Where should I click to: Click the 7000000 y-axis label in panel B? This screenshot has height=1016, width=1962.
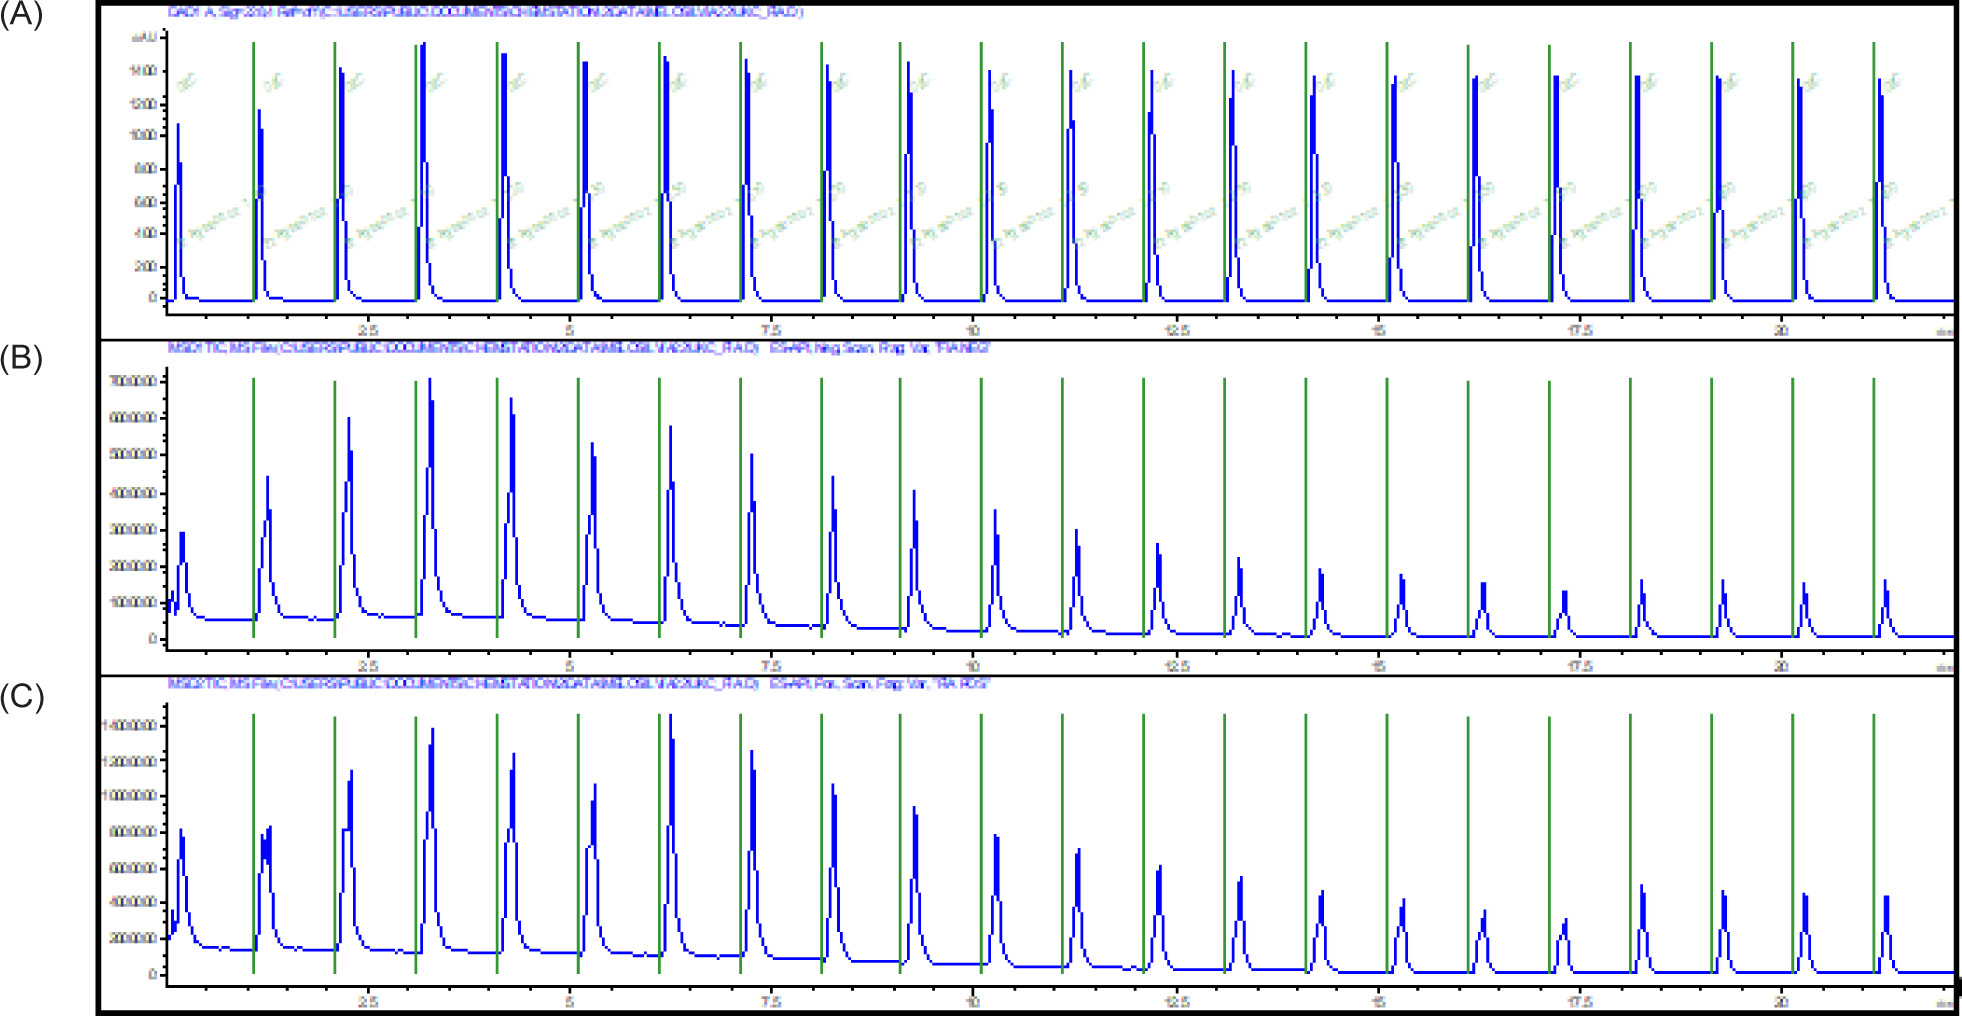pyautogui.click(x=133, y=382)
